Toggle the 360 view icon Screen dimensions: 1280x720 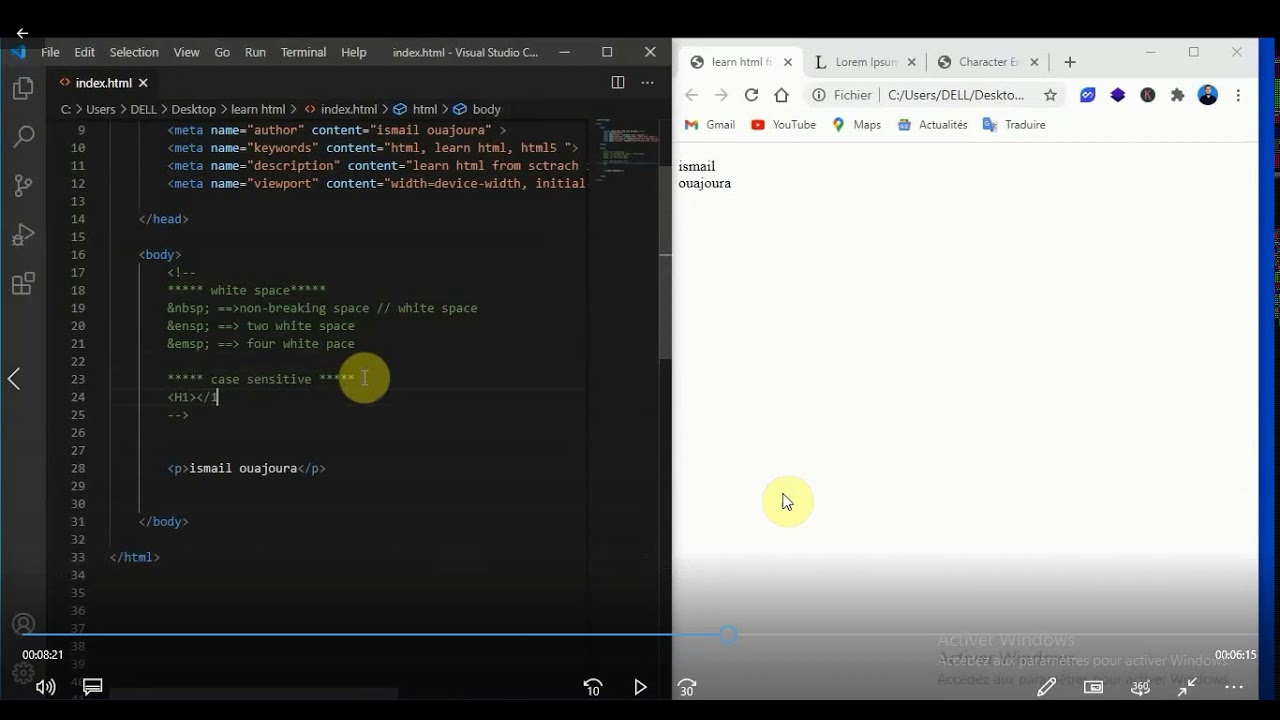[x=1140, y=687]
